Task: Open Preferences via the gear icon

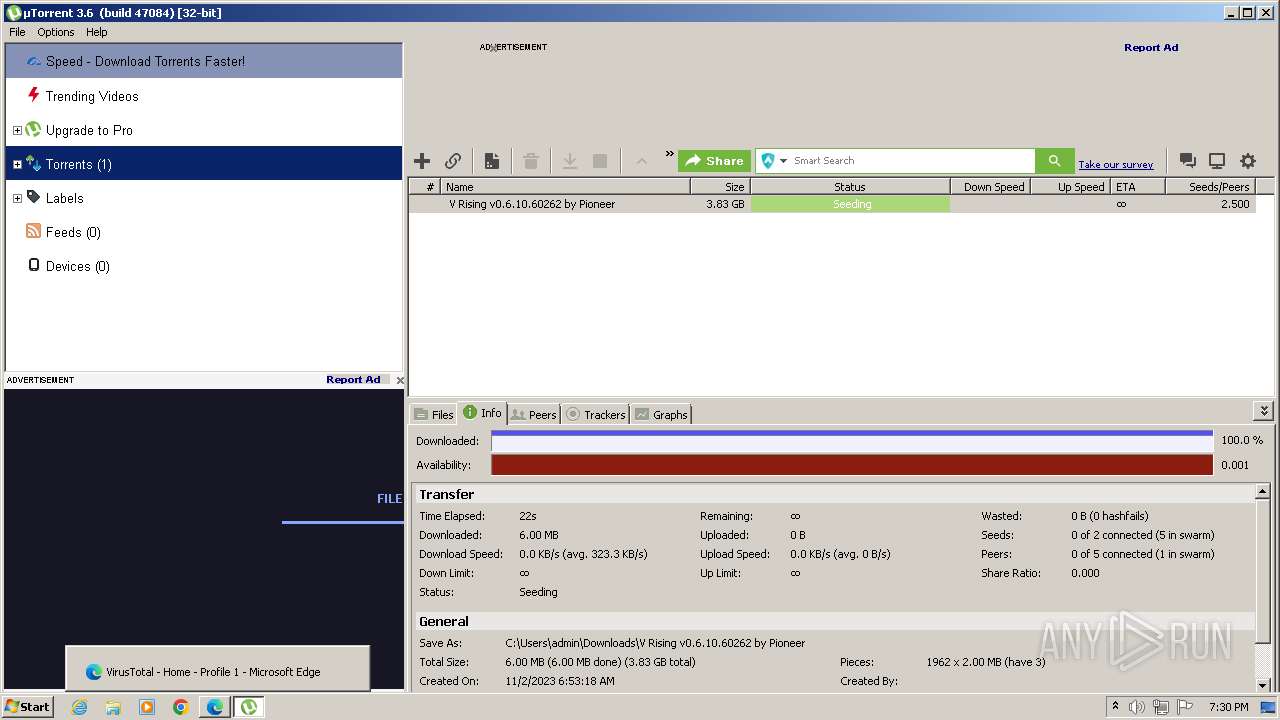Action: (1248, 161)
